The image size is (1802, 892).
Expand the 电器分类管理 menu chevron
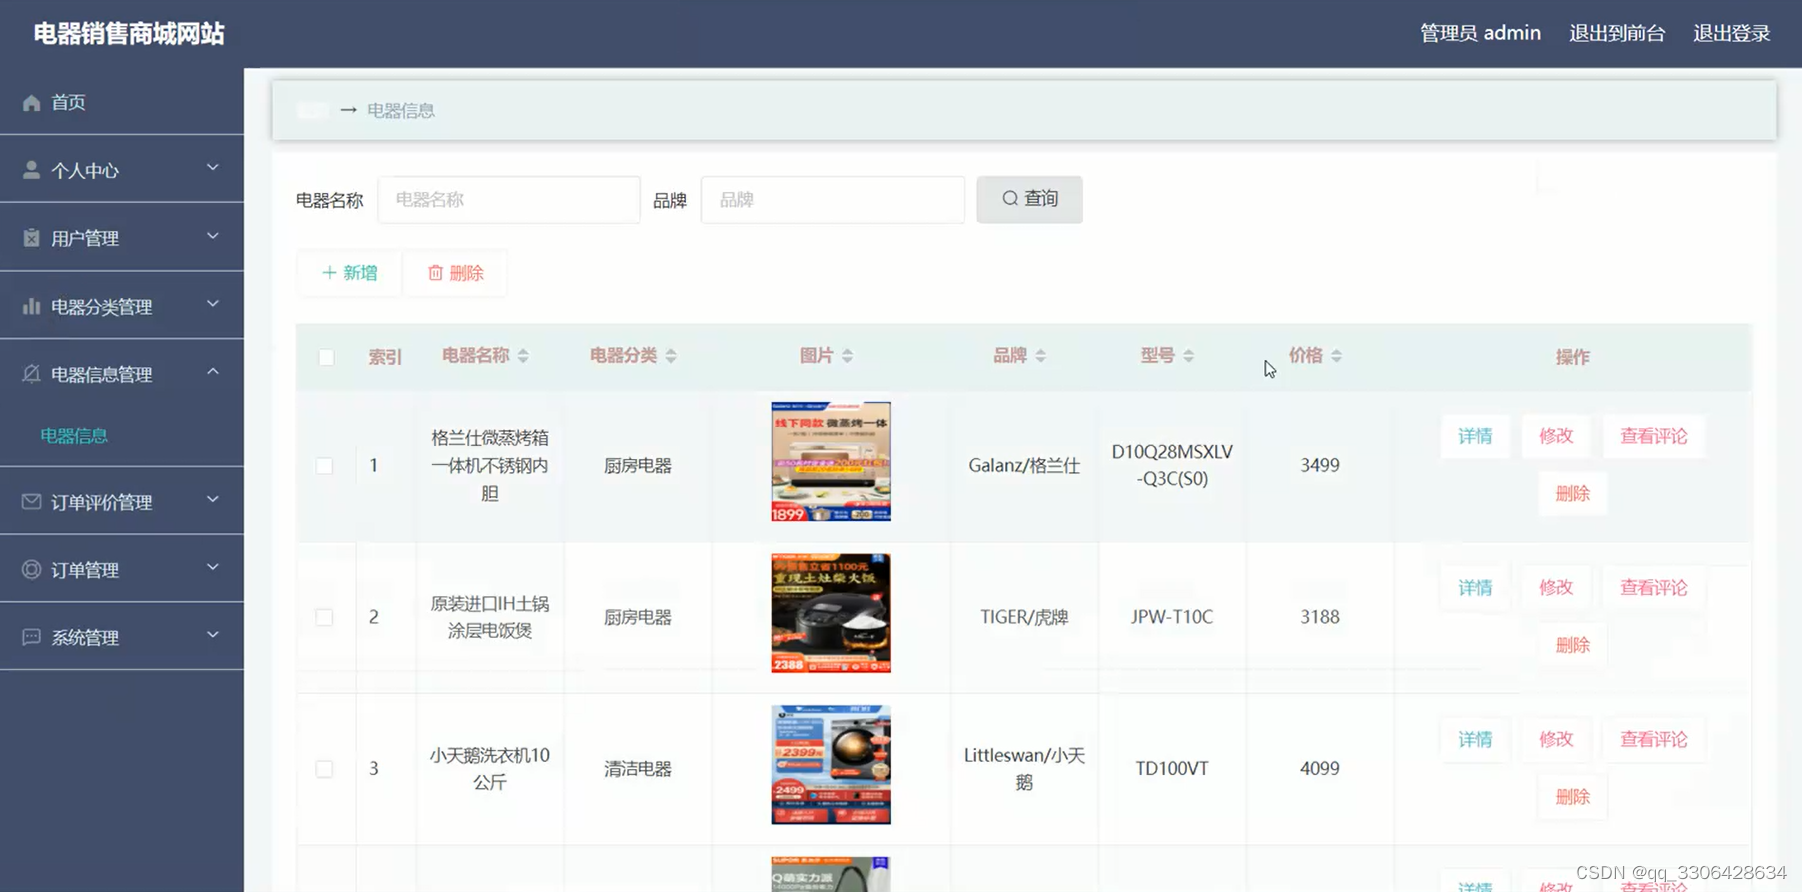[x=212, y=304]
